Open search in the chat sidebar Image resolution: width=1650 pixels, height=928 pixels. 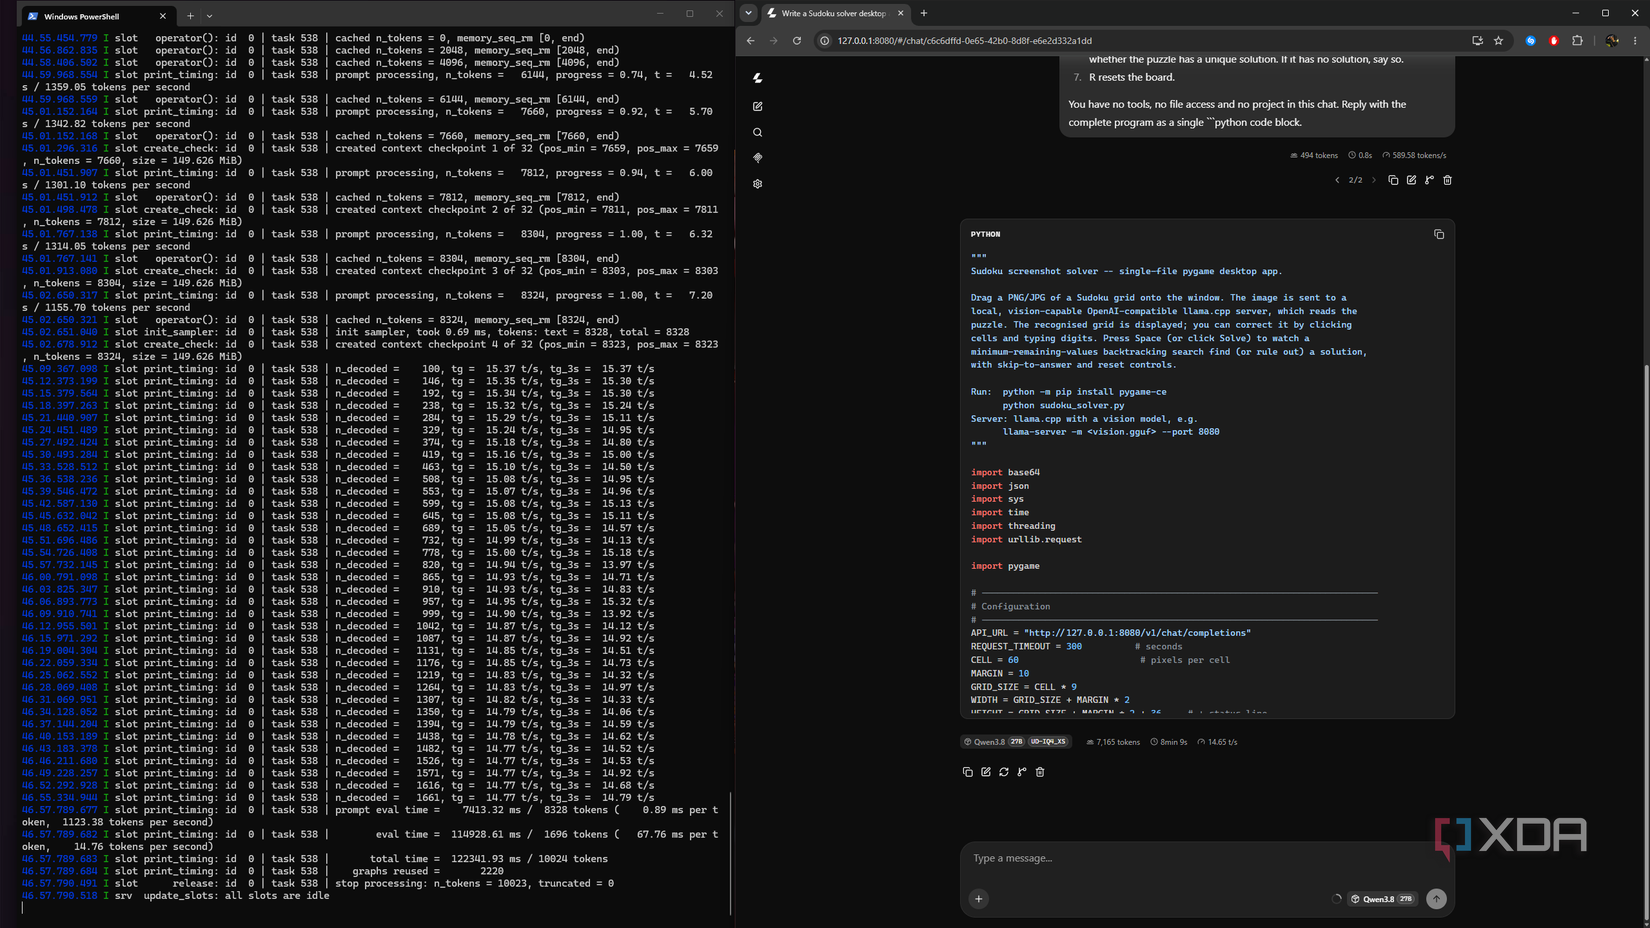tap(758, 132)
